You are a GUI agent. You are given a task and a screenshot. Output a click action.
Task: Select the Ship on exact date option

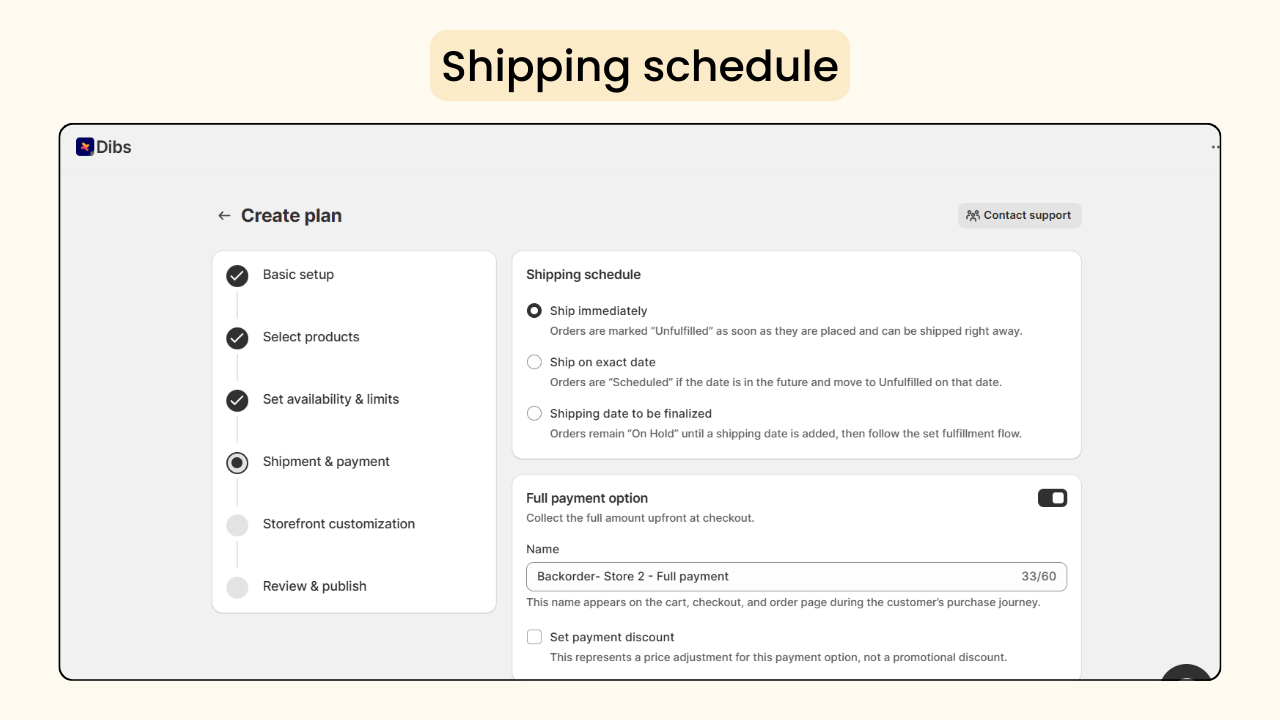[534, 362]
